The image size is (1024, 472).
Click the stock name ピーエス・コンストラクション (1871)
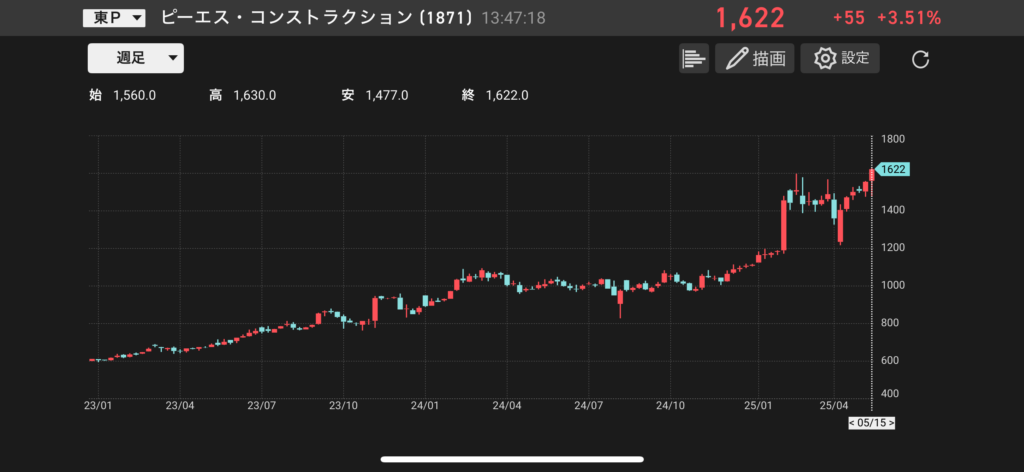click(317, 18)
